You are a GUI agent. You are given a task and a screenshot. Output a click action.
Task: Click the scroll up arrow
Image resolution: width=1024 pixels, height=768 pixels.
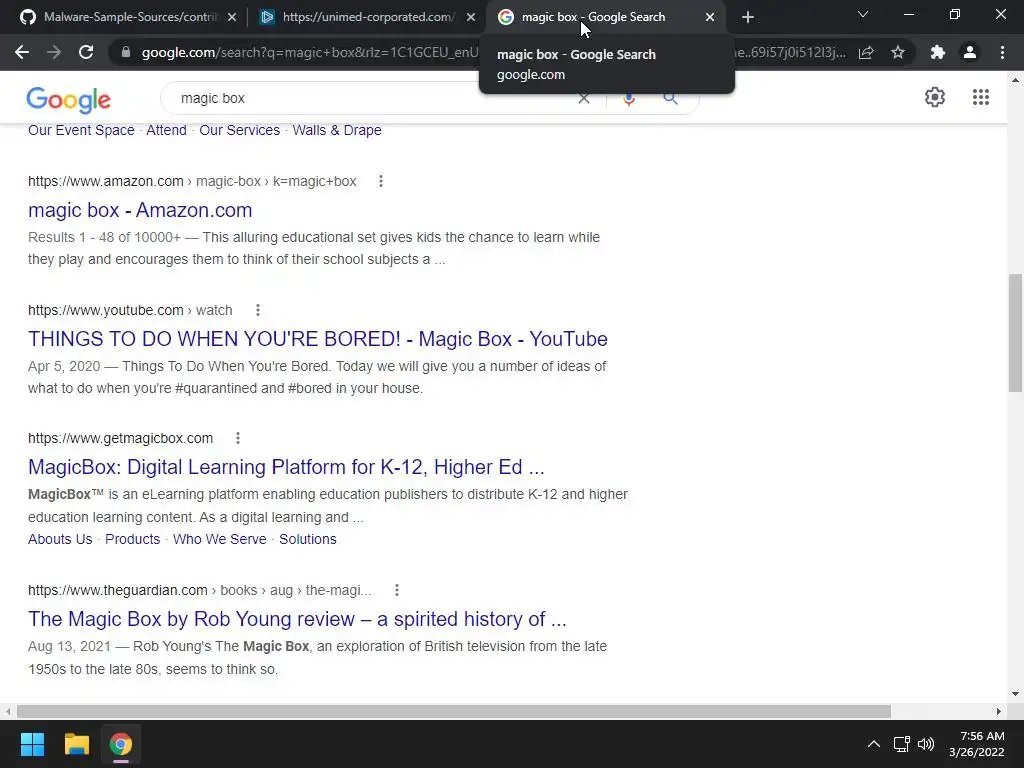[x=1016, y=80]
